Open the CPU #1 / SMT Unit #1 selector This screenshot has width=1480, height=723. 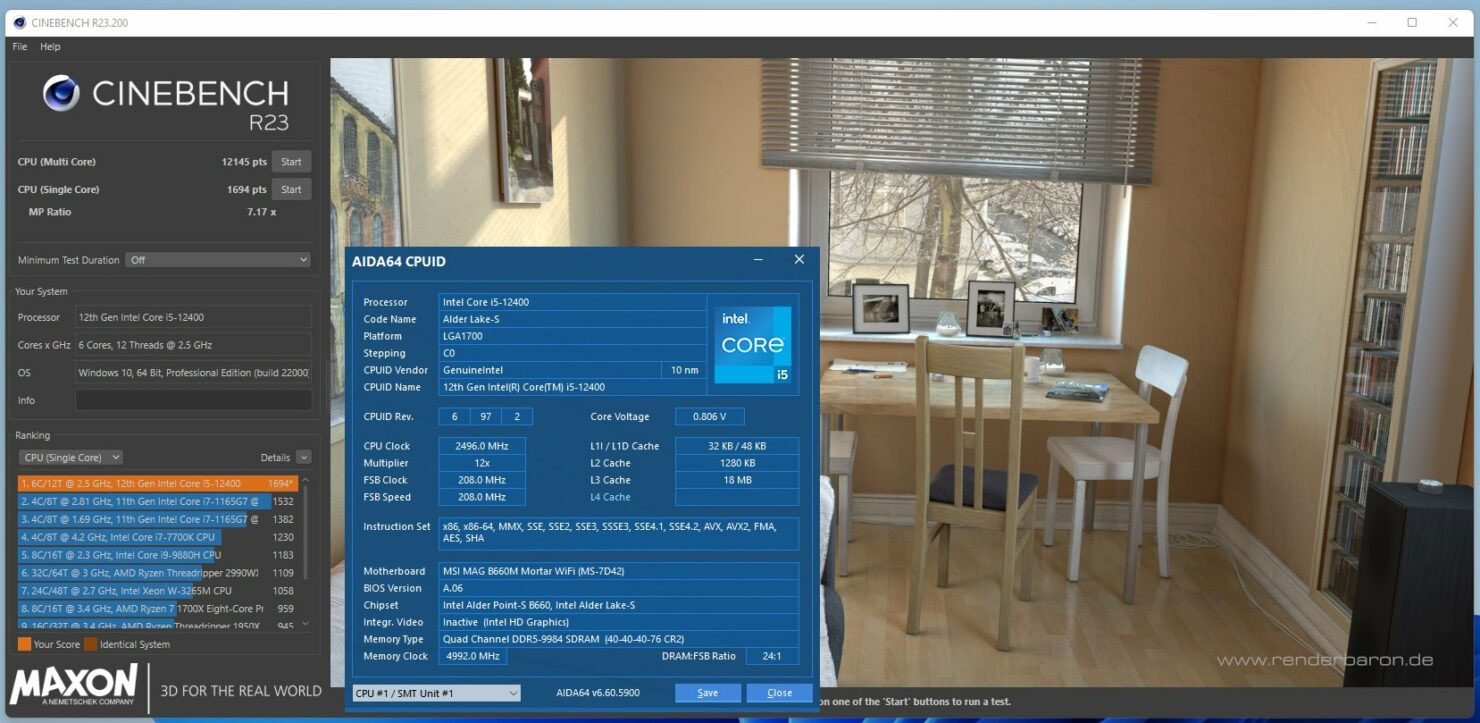(435, 692)
